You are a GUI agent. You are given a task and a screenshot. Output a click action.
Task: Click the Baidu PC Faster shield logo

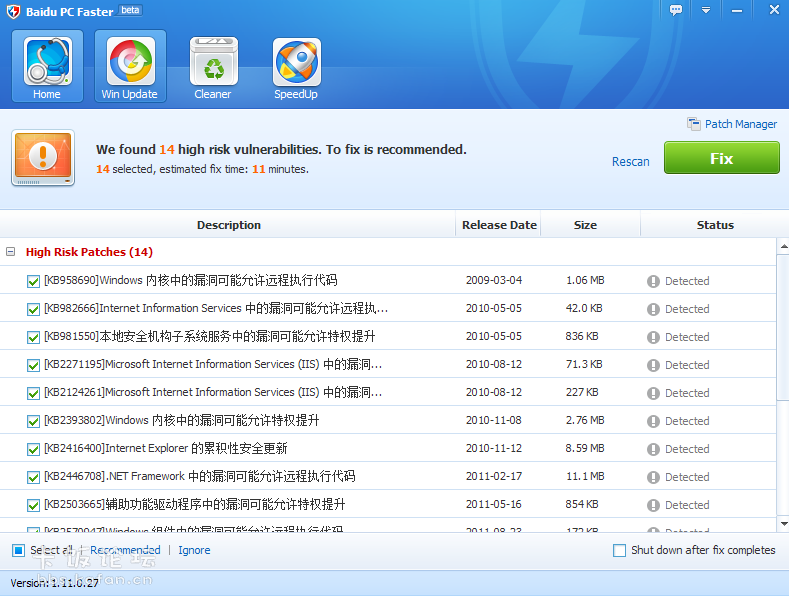coord(14,11)
